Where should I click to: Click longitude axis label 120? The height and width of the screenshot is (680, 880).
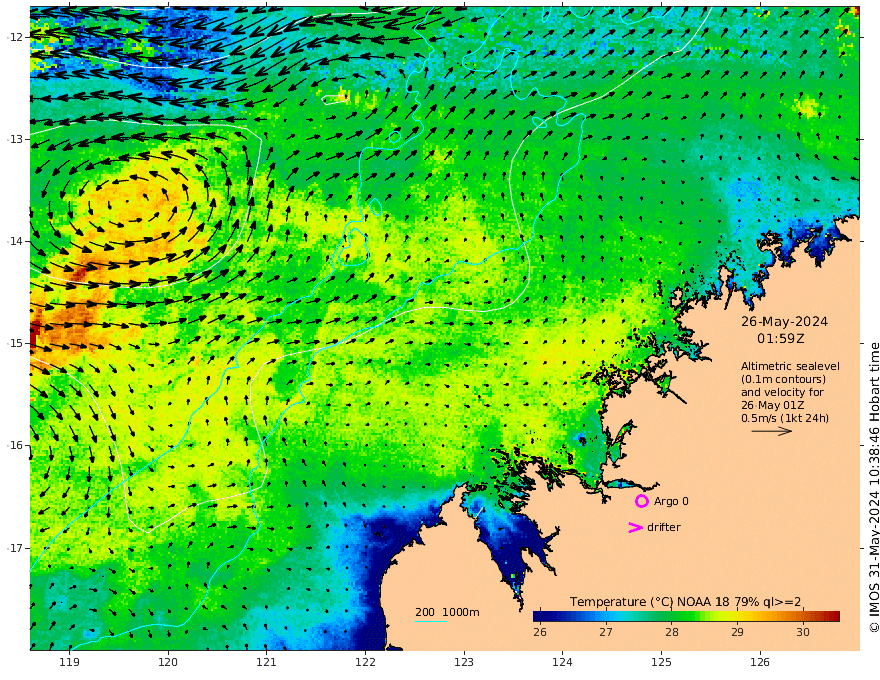pyautogui.click(x=168, y=662)
